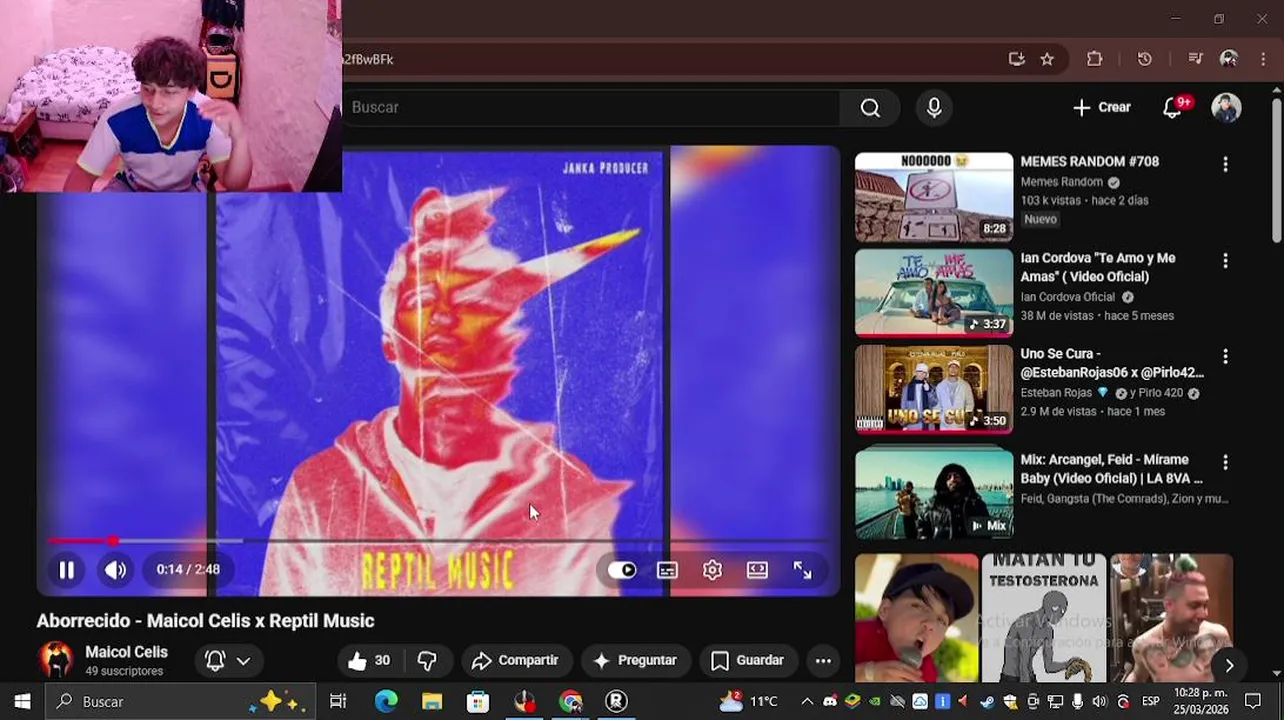Open MEMES RANDOM #708 video thumbnail
Viewport: 1284px width, 720px height.
(x=934, y=197)
